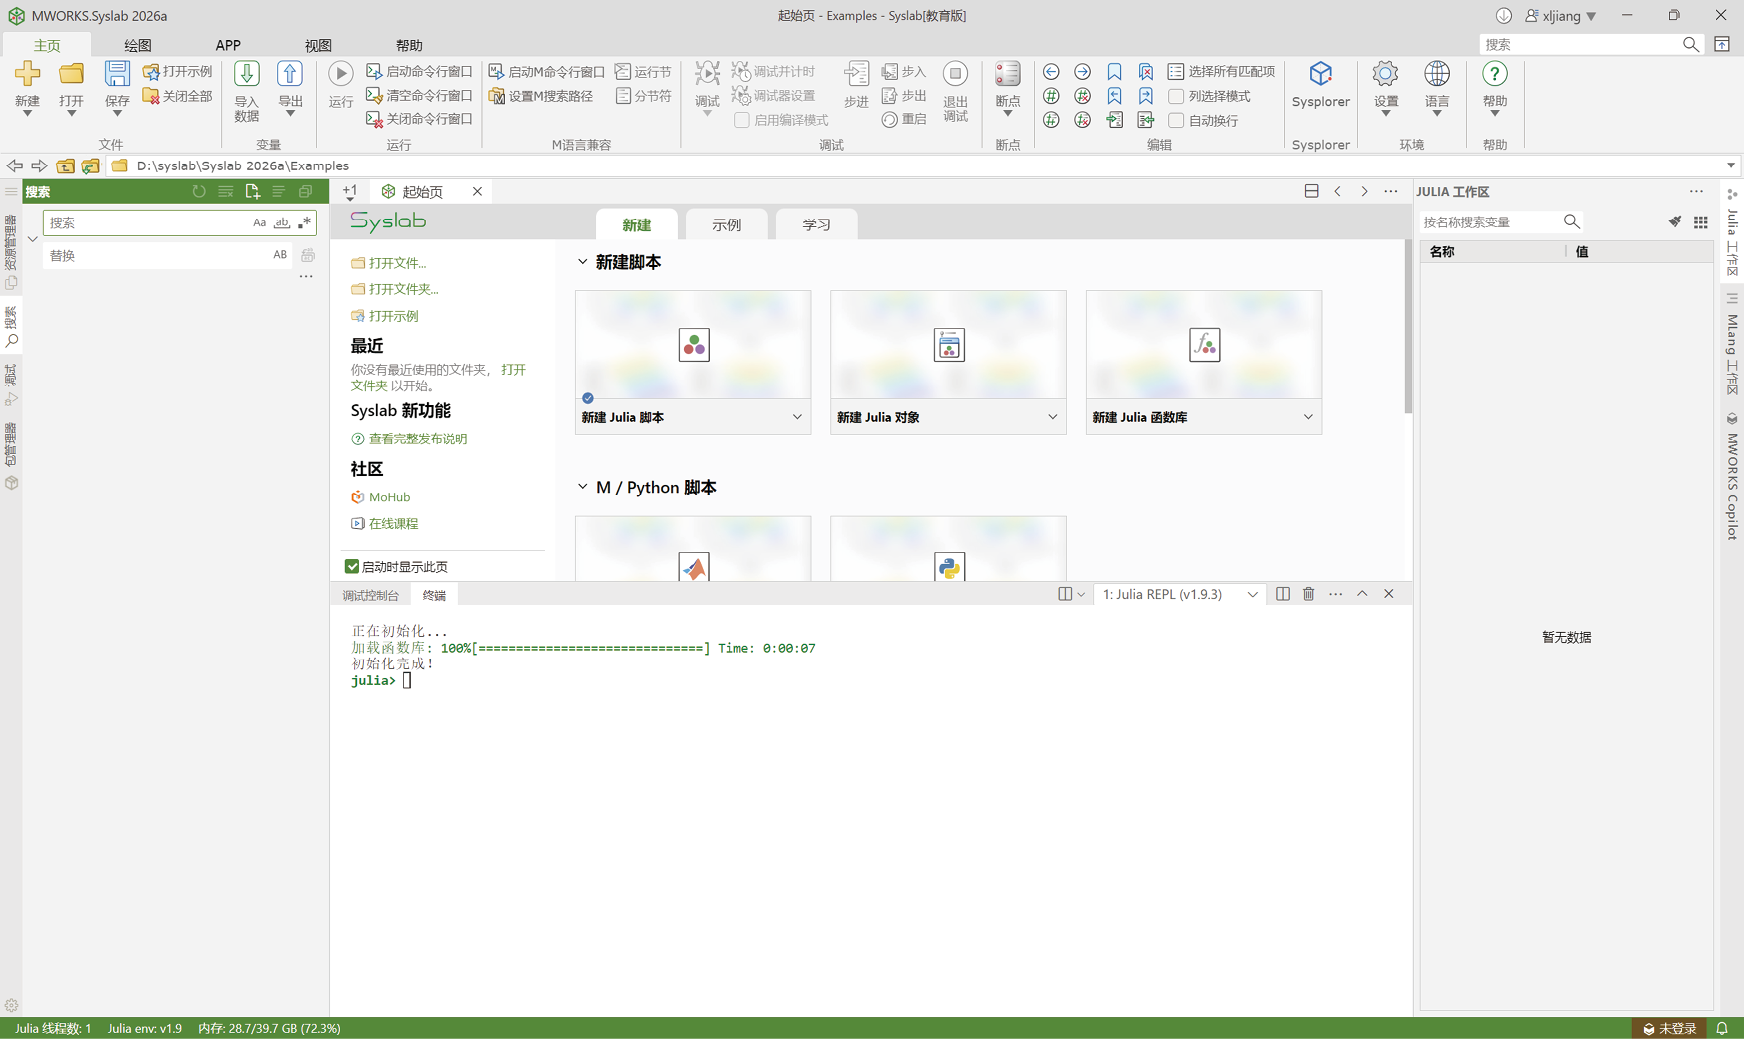Select the 学习 tab on start page
The image size is (1744, 1039).
pos(817,225)
